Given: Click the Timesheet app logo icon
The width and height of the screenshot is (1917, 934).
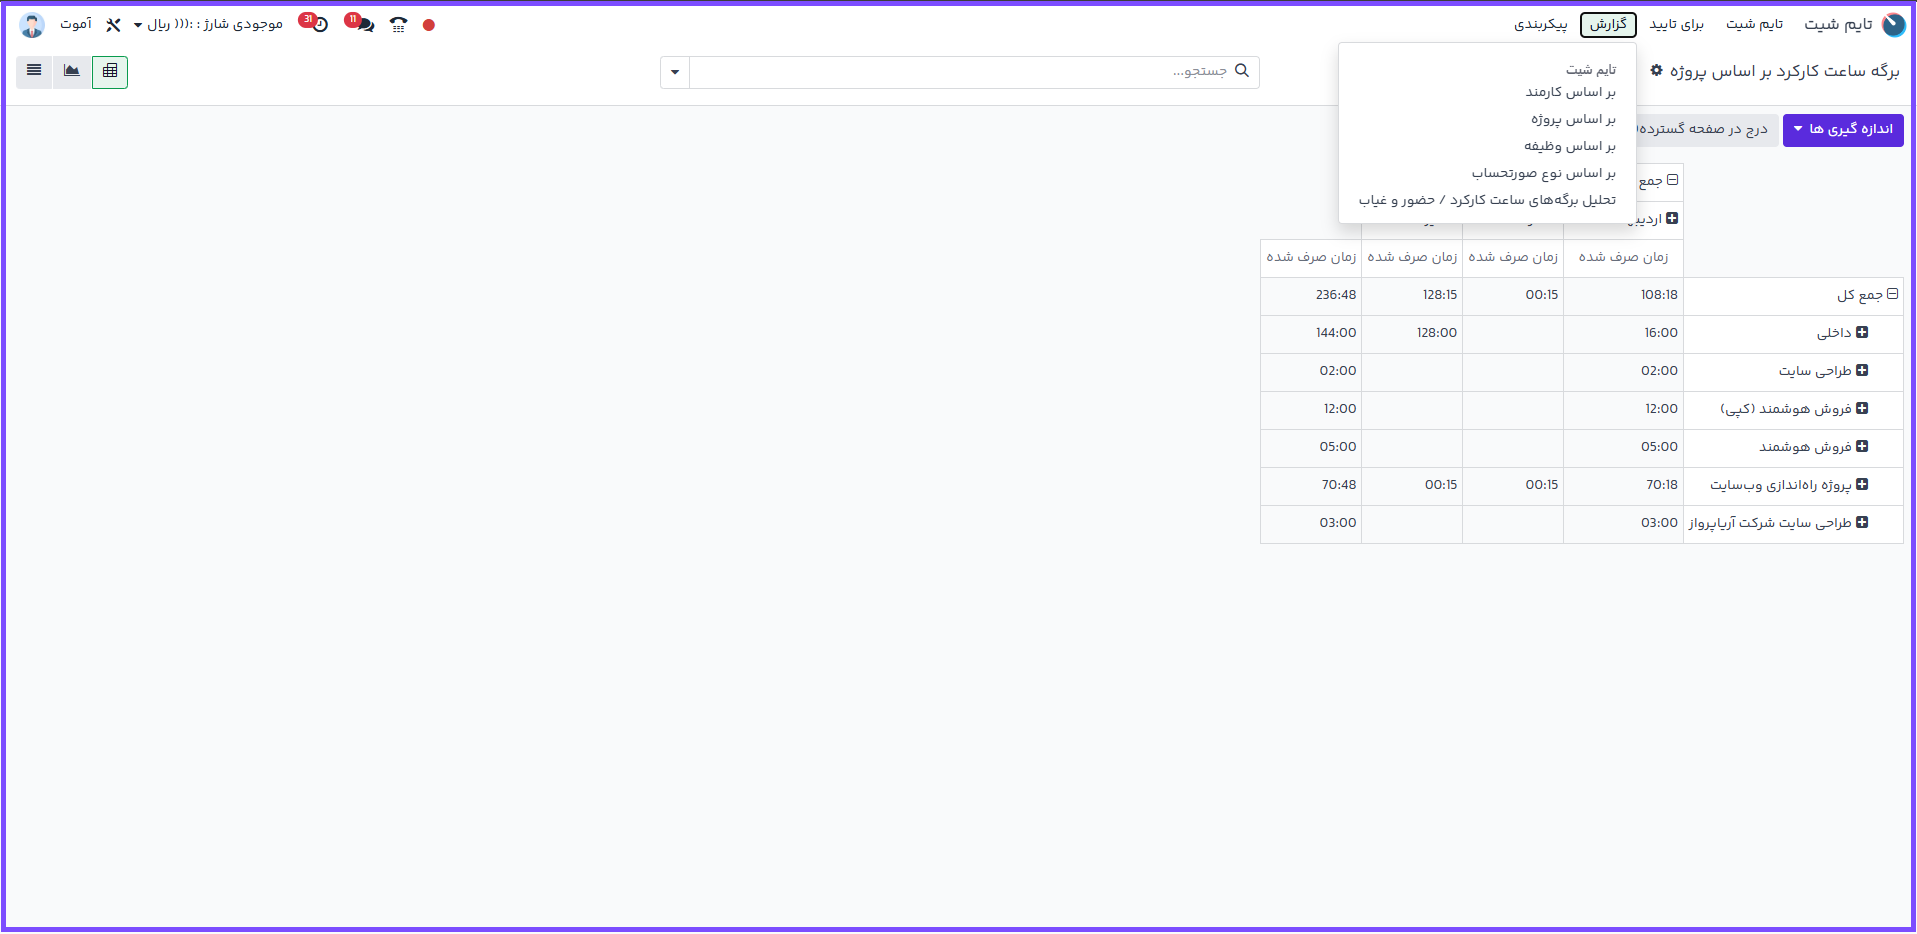Looking at the screenshot, I should click(1893, 25).
